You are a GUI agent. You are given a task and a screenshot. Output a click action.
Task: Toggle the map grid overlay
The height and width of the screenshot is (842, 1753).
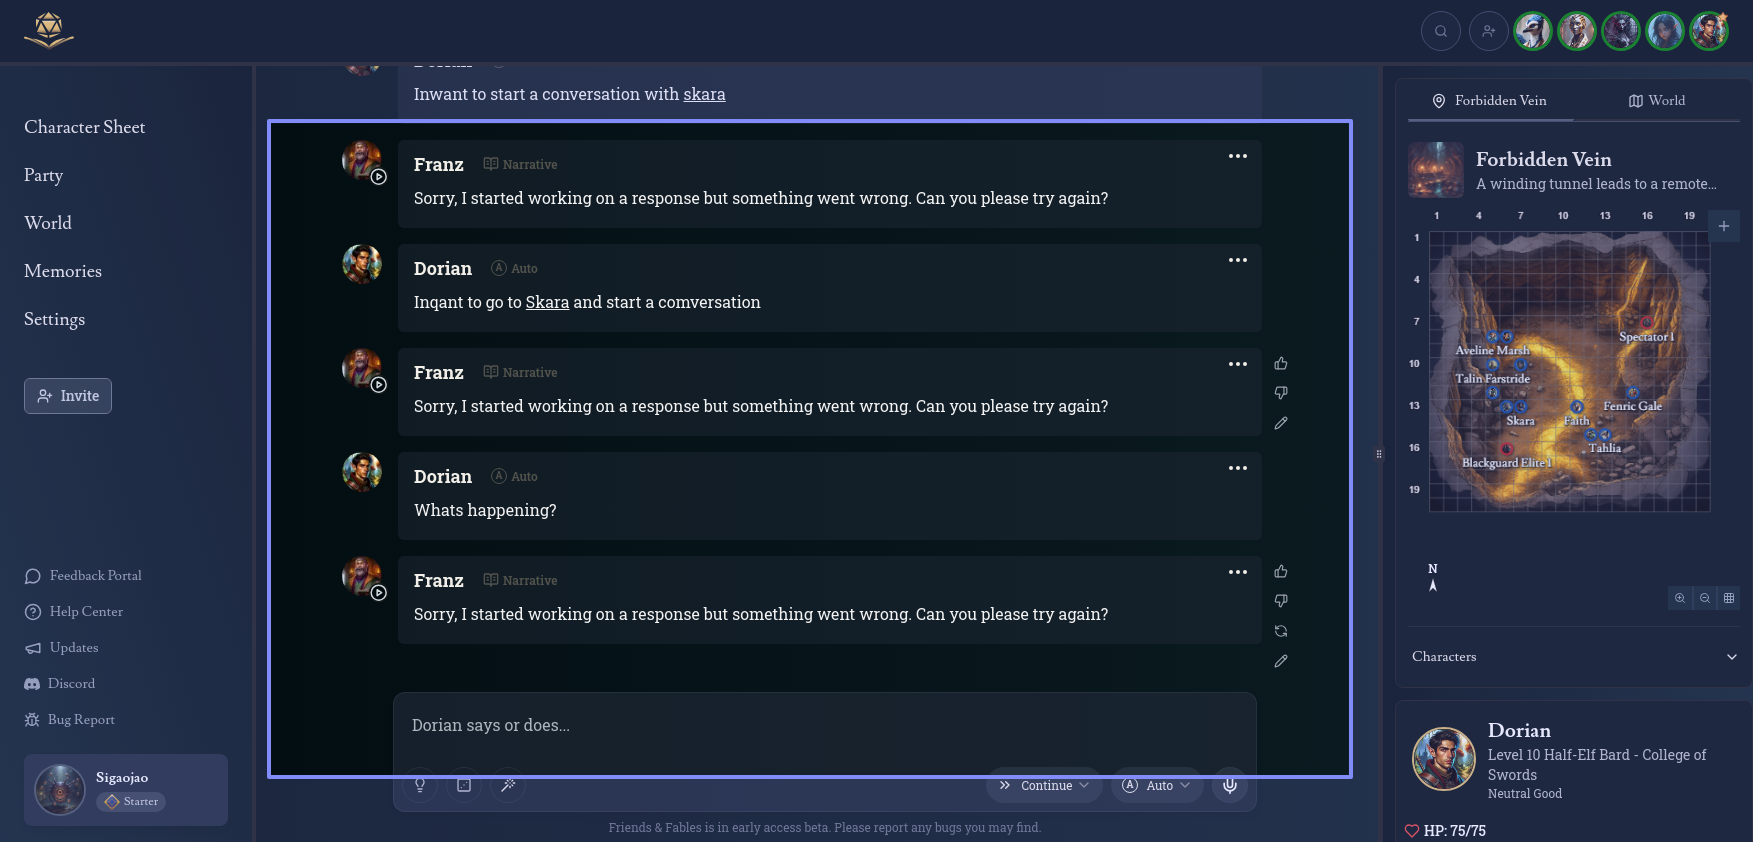point(1729,598)
